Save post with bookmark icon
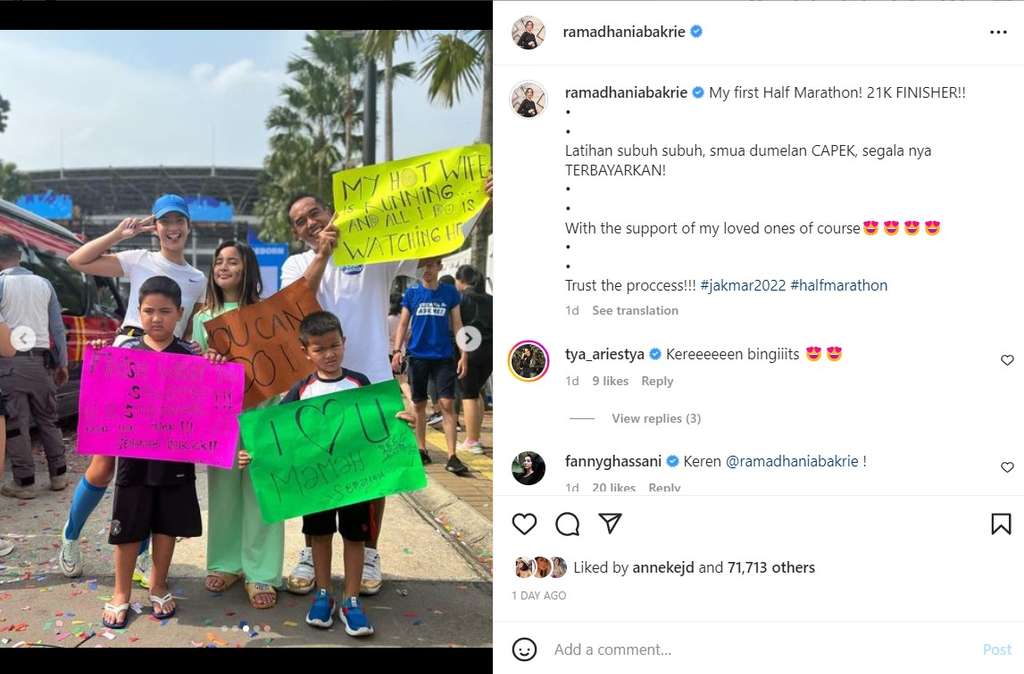This screenshot has height=674, width=1024. (1000, 524)
